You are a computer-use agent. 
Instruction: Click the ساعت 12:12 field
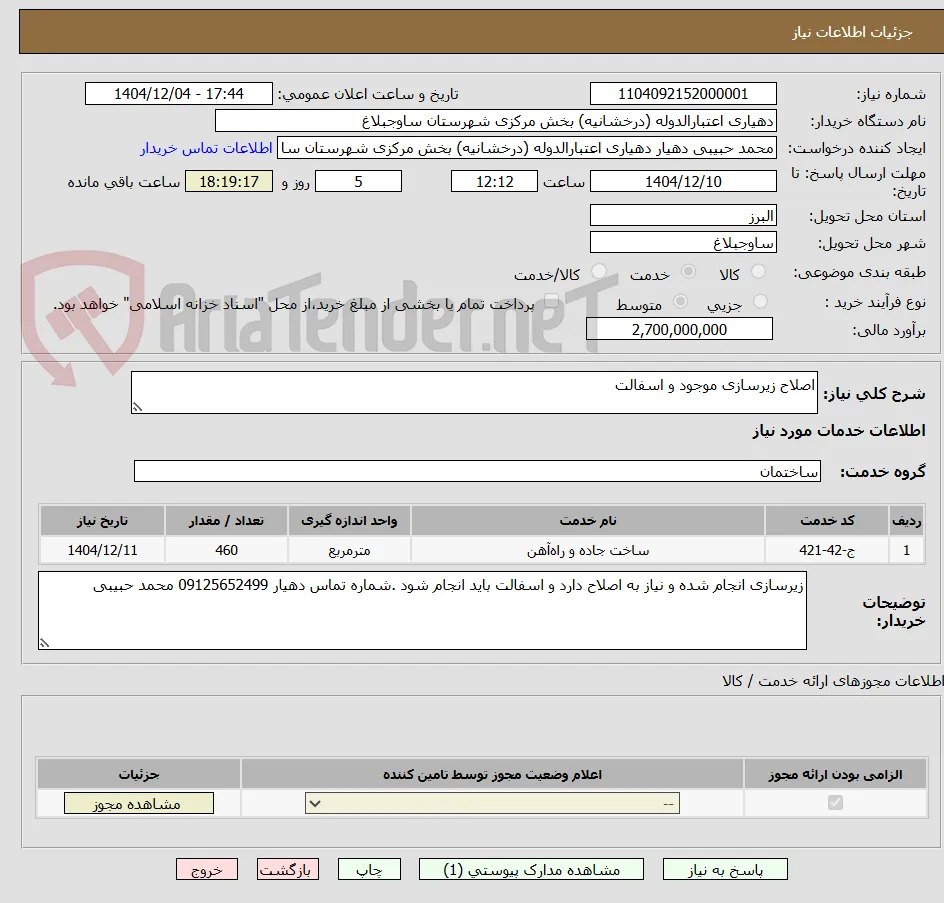[x=494, y=181]
